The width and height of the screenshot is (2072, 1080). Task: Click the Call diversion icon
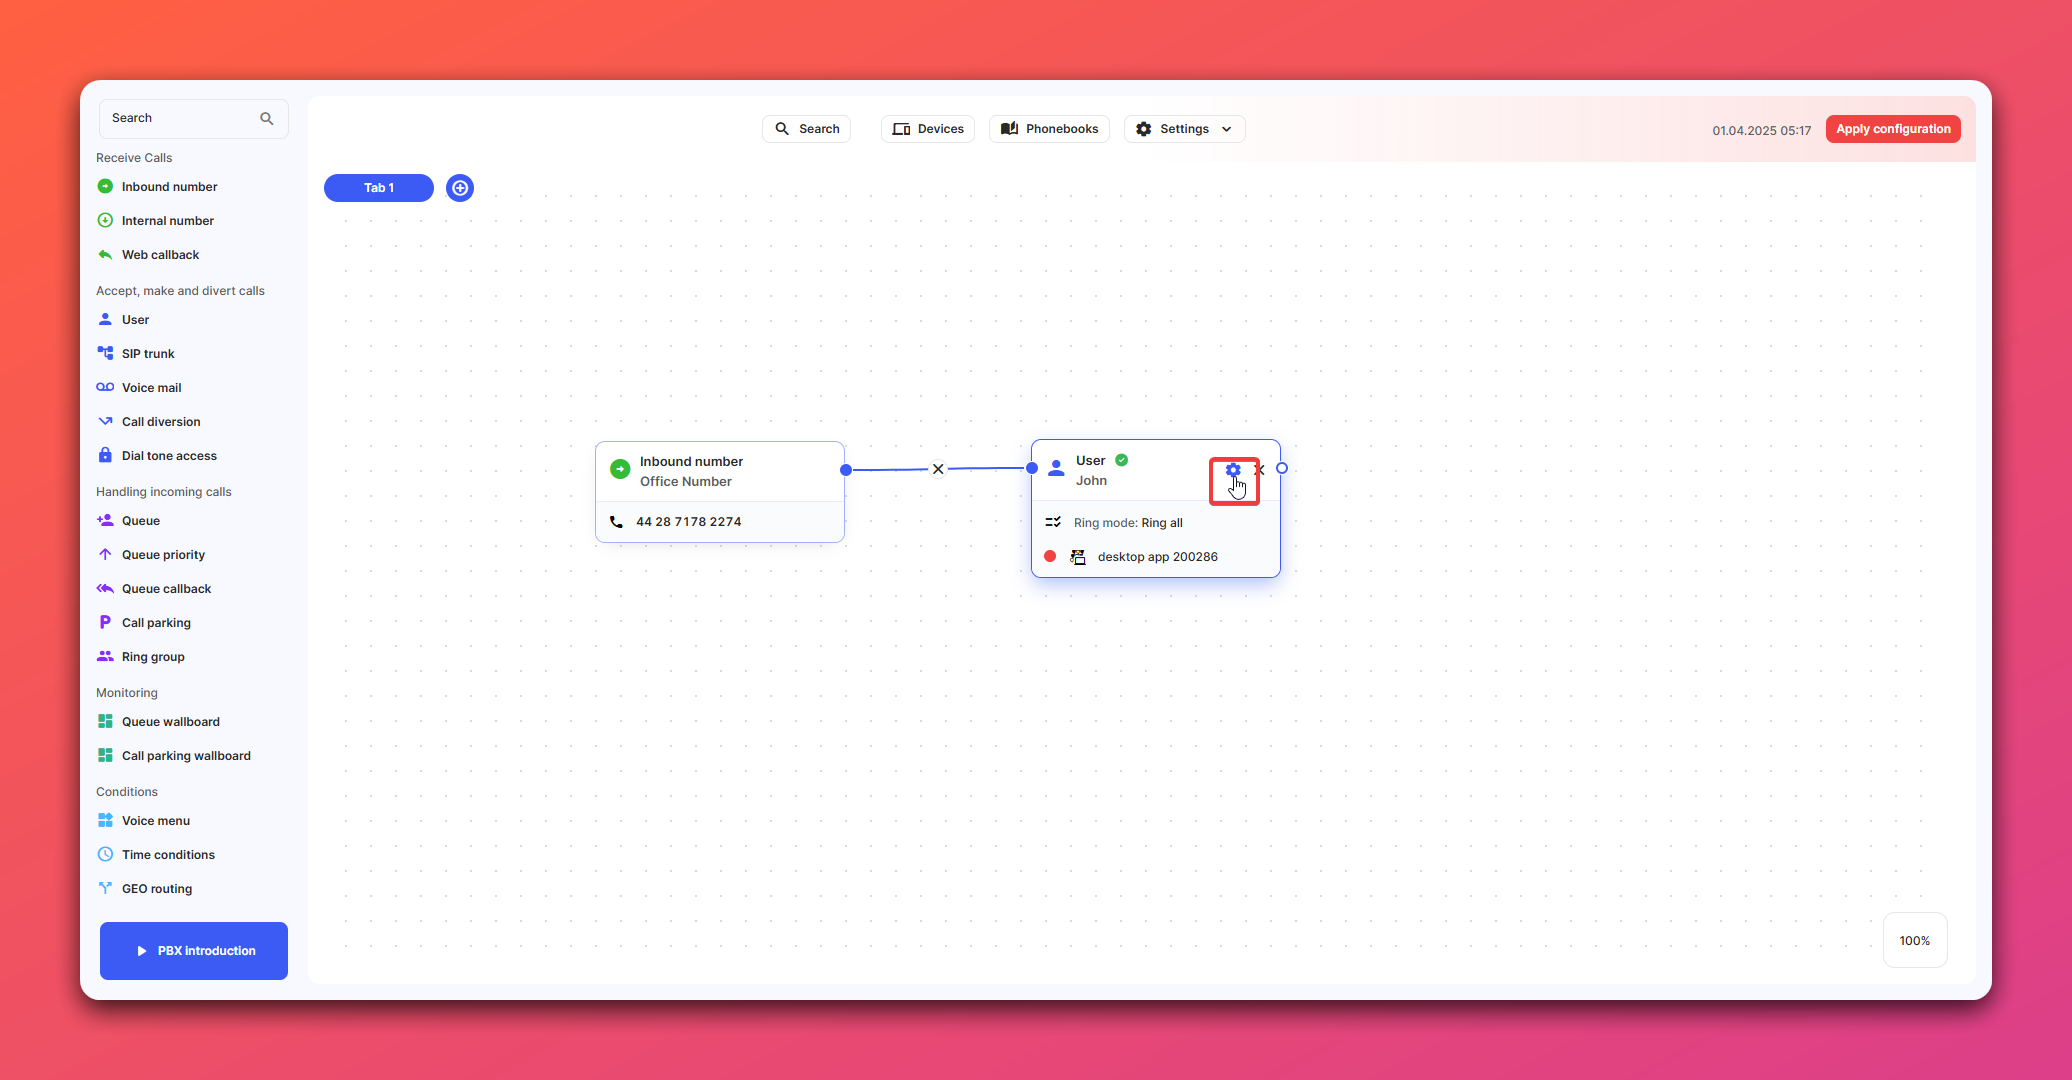coord(105,421)
